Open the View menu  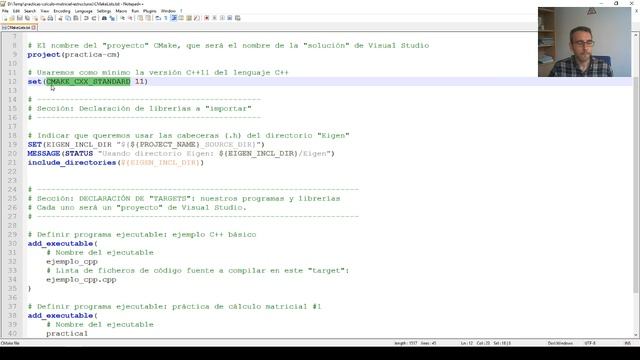pyautogui.click(x=45, y=11)
